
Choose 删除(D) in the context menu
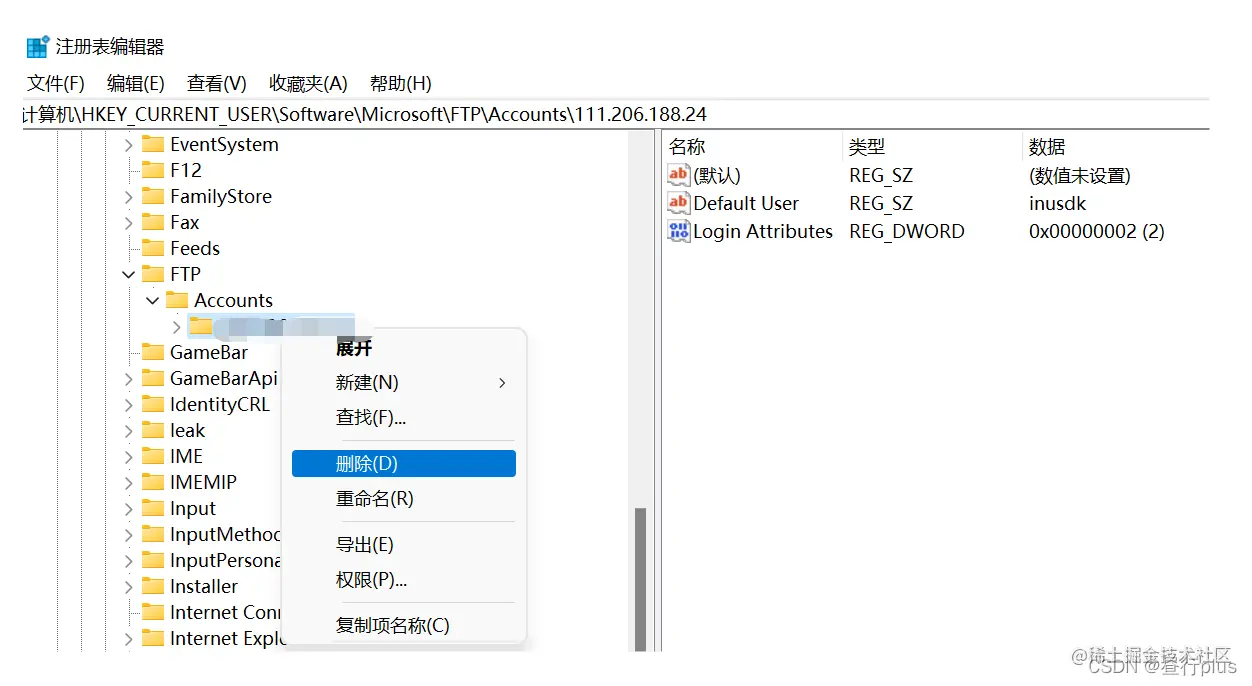(404, 464)
